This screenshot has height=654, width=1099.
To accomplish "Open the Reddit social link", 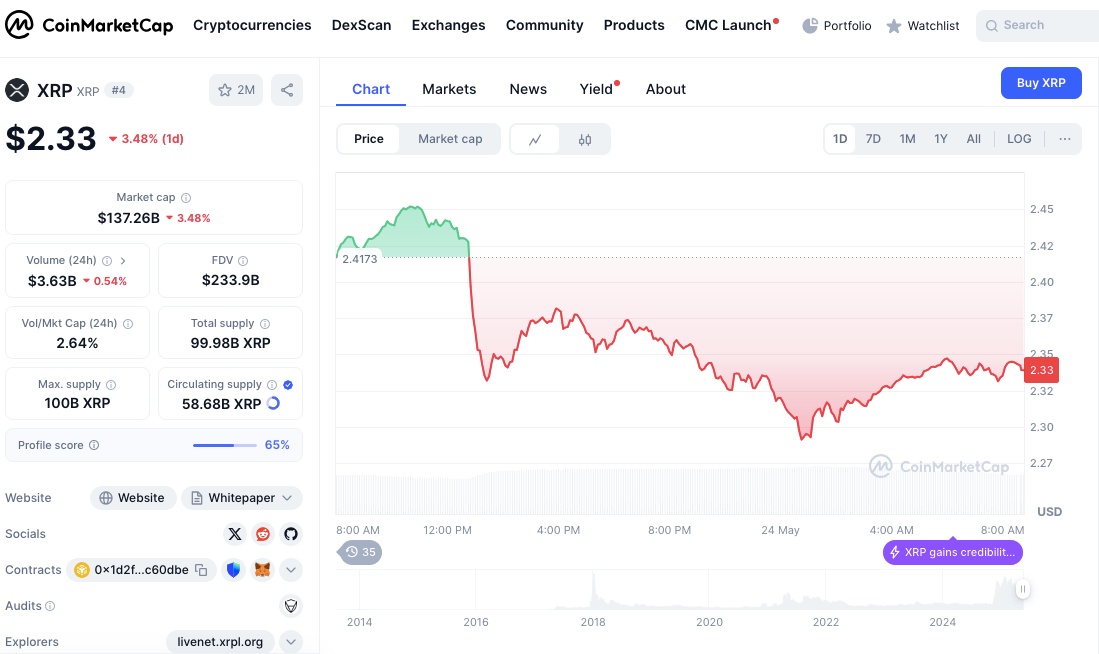I will [x=263, y=534].
